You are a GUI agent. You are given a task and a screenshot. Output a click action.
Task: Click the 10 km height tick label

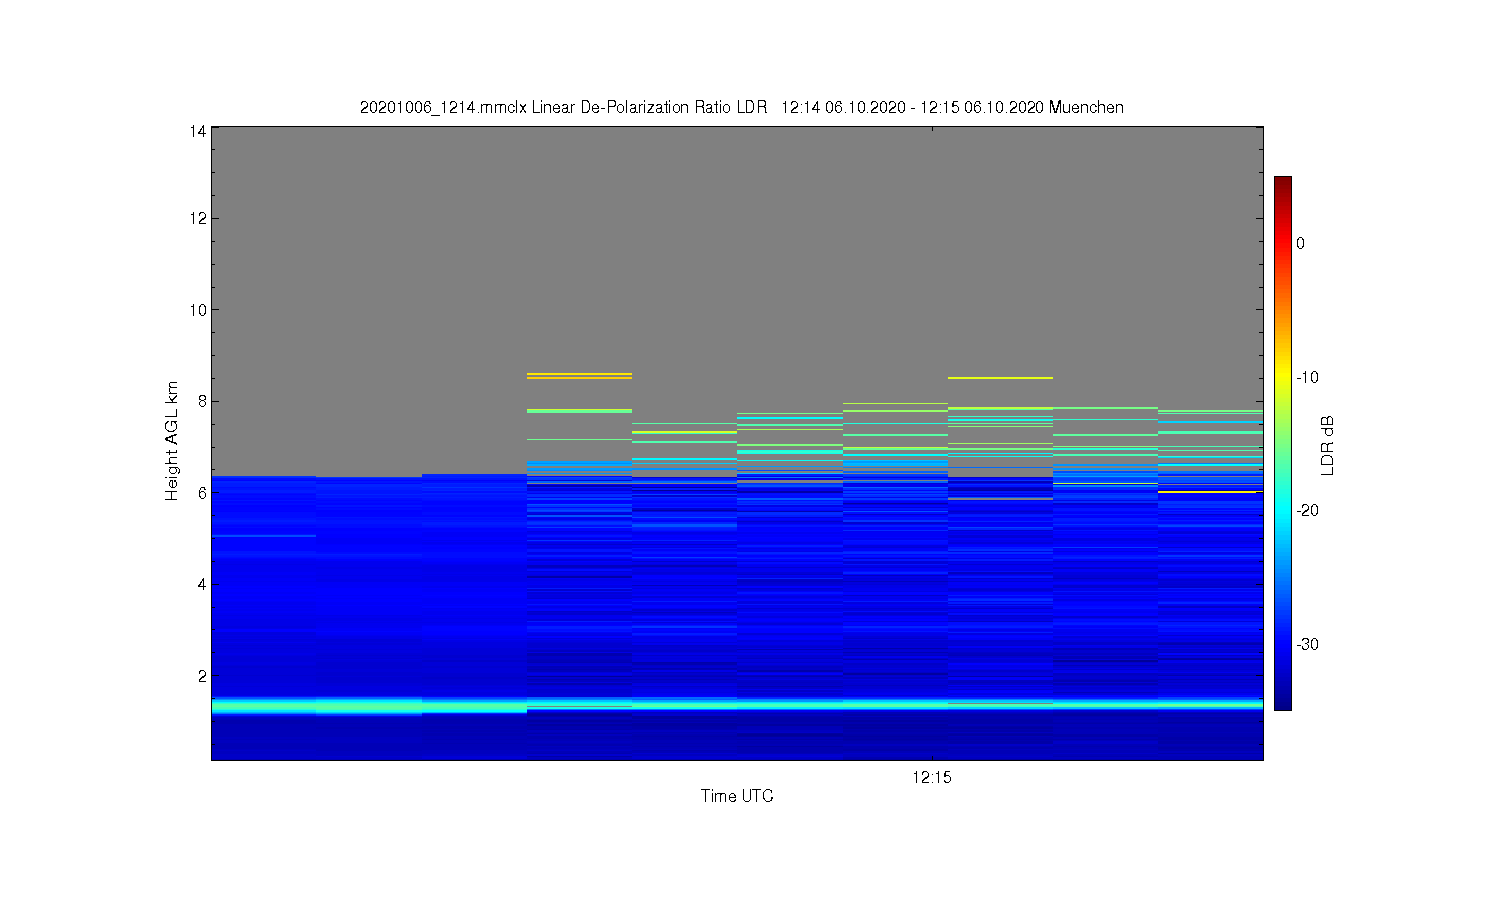tap(197, 310)
